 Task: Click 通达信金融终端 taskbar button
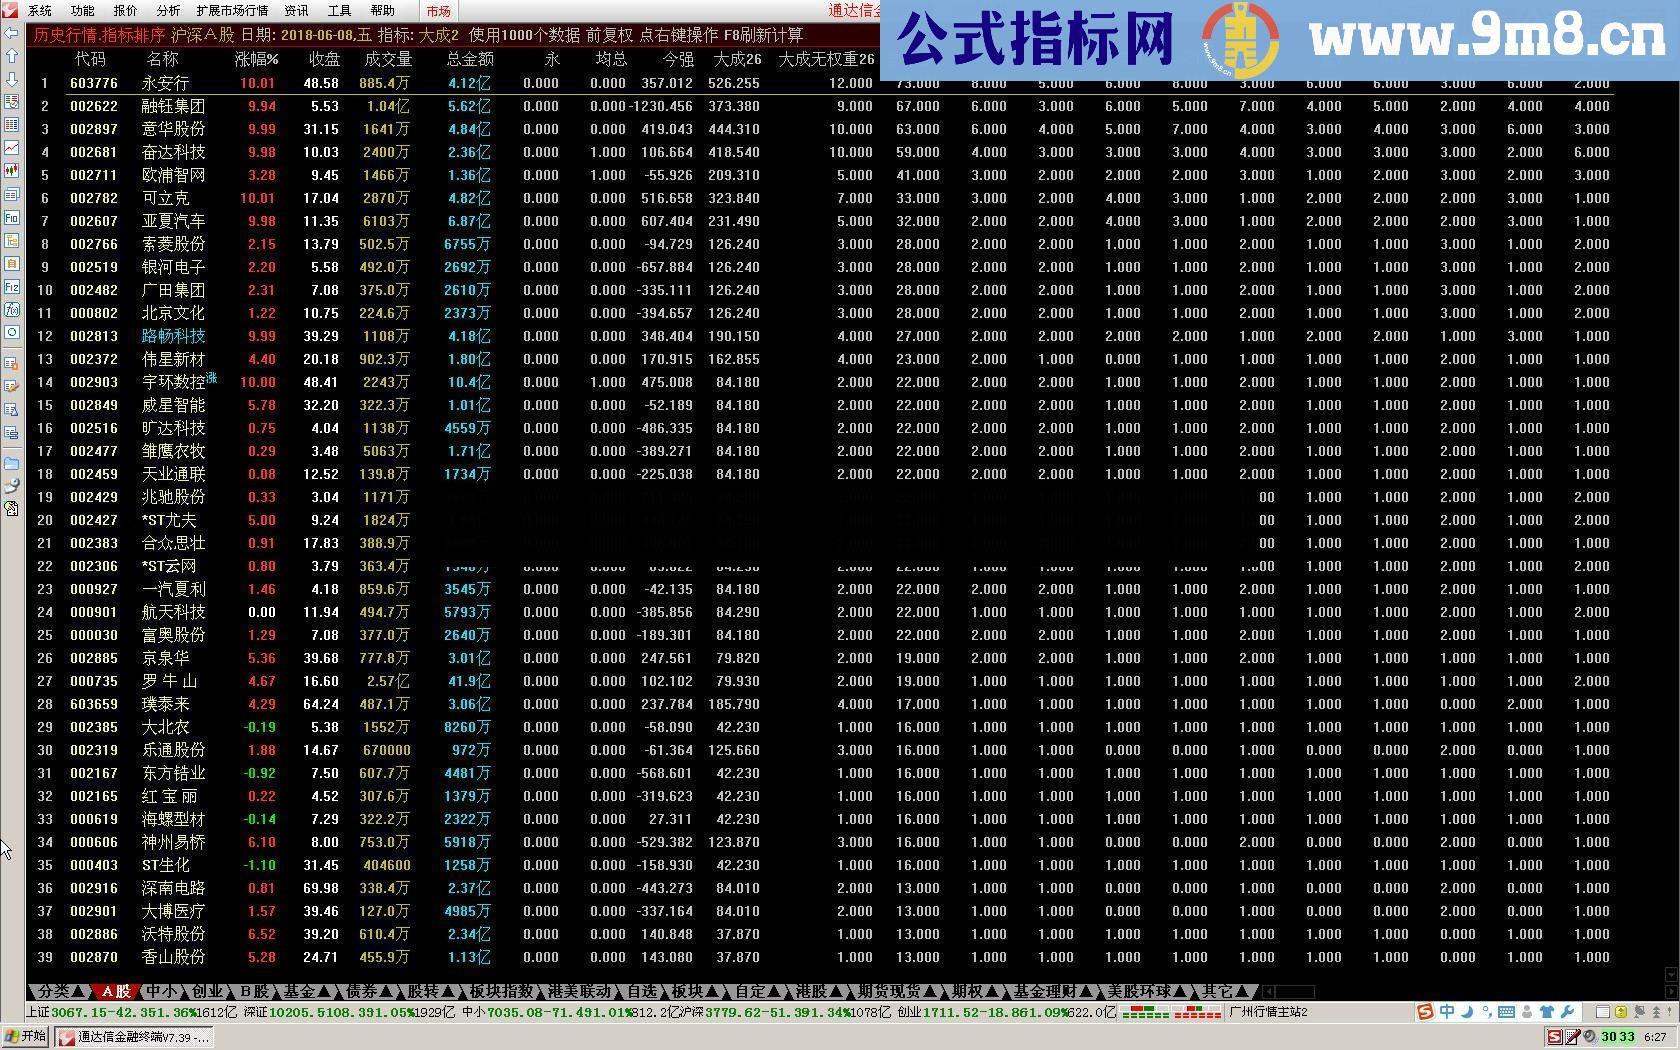[x=133, y=1037]
